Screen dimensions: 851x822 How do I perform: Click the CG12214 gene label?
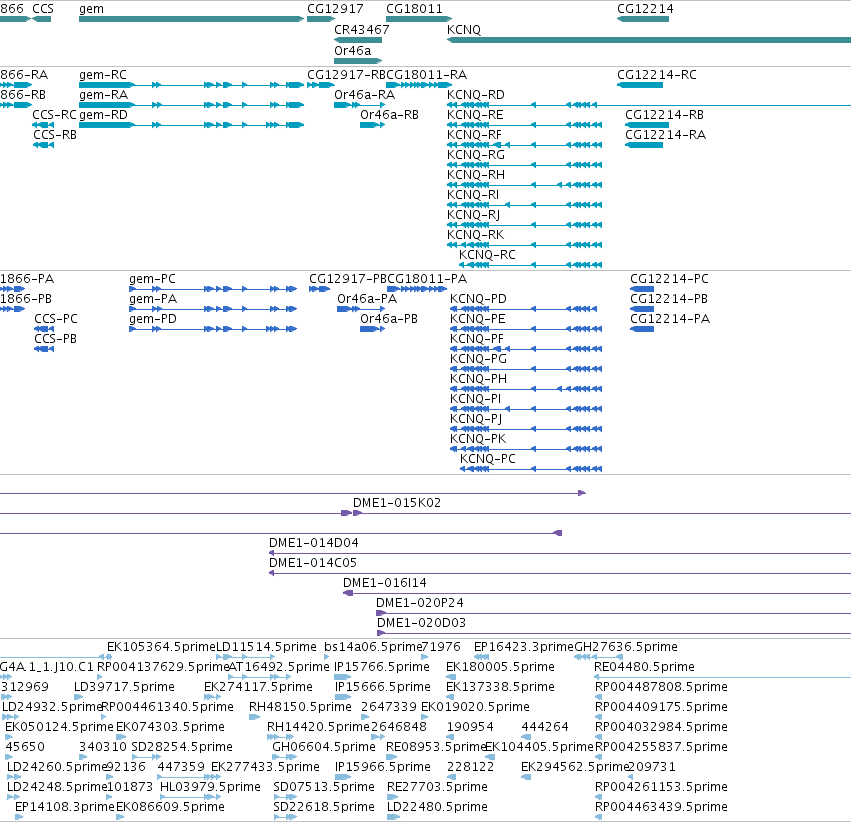[x=645, y=9]
